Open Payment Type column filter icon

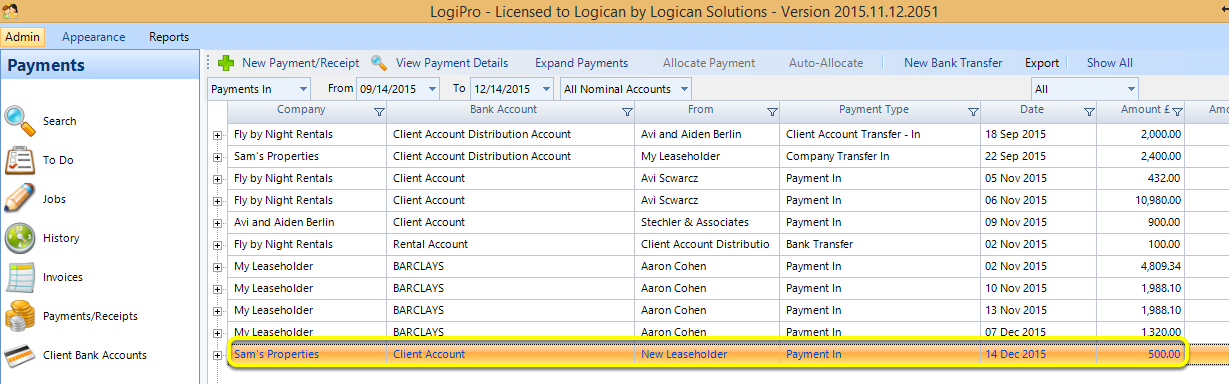973,111
